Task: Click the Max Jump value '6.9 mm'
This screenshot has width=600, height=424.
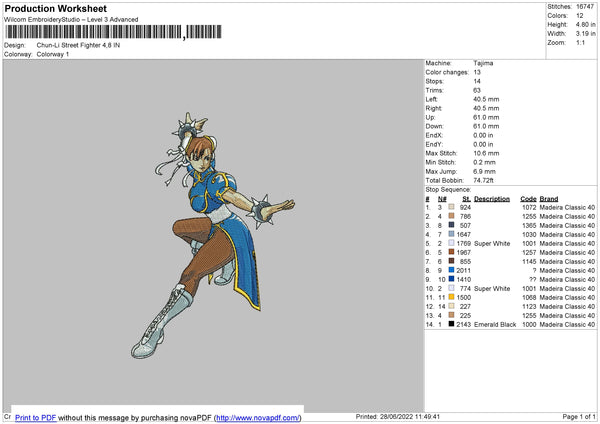Action: [x=484, y=171]
